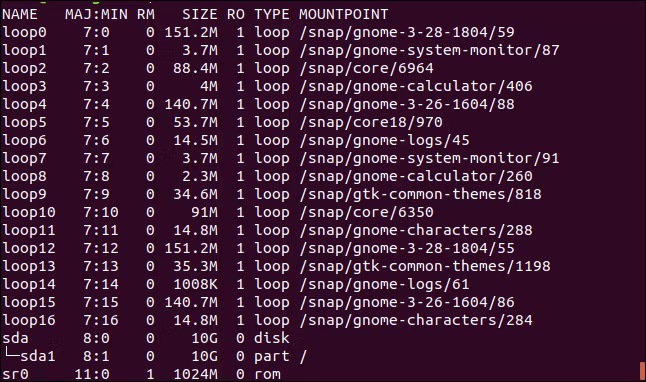Click the /snap/core18/970 mountpoint
This screenshot has width=646, height=382.
(x=371, y=122)
